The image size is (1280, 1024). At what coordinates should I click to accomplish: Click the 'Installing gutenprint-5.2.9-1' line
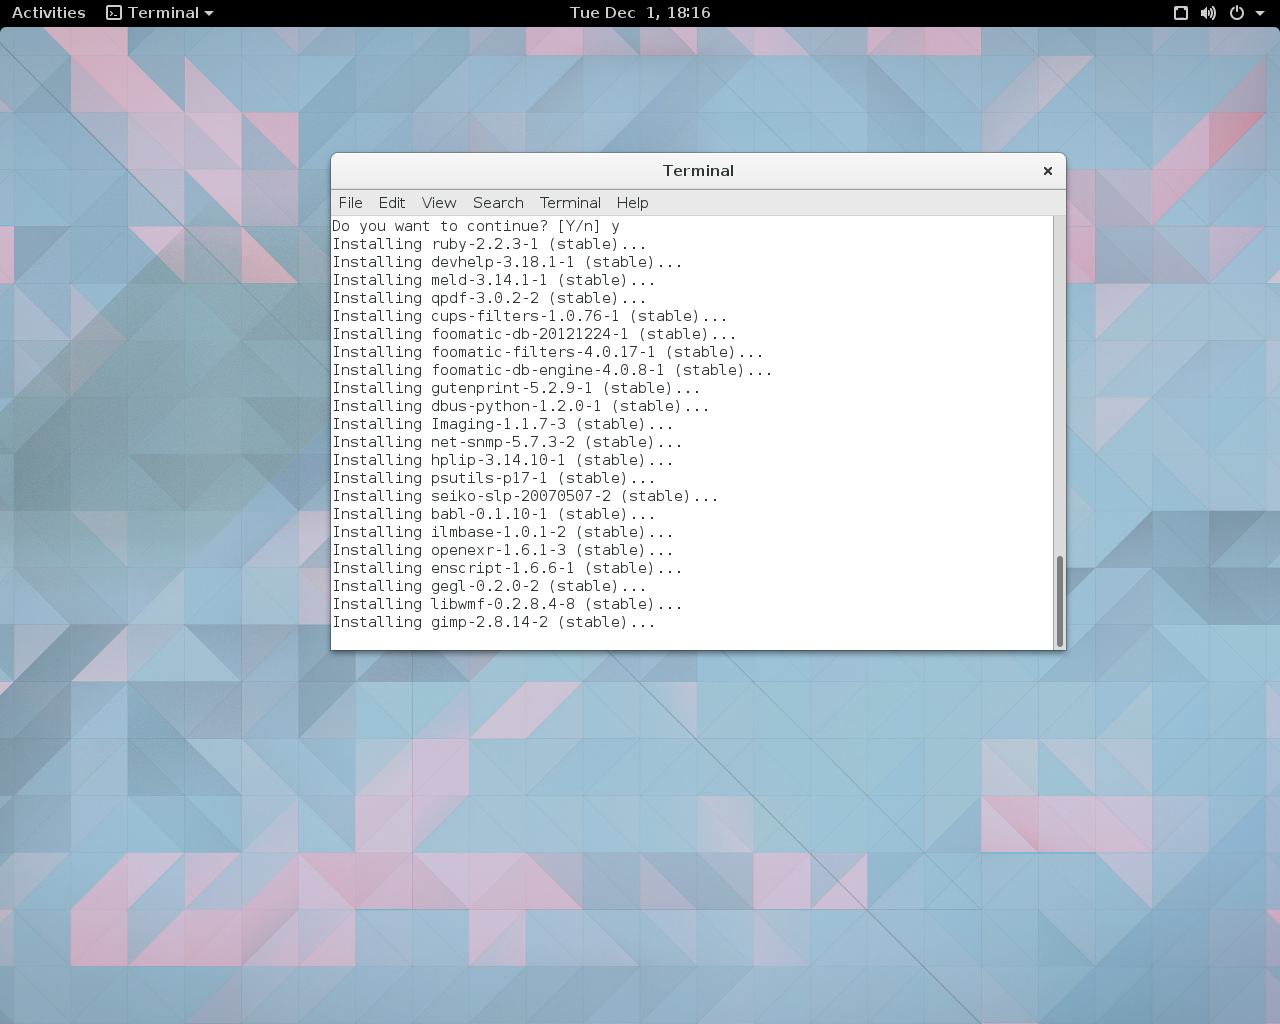coord(516,388)
